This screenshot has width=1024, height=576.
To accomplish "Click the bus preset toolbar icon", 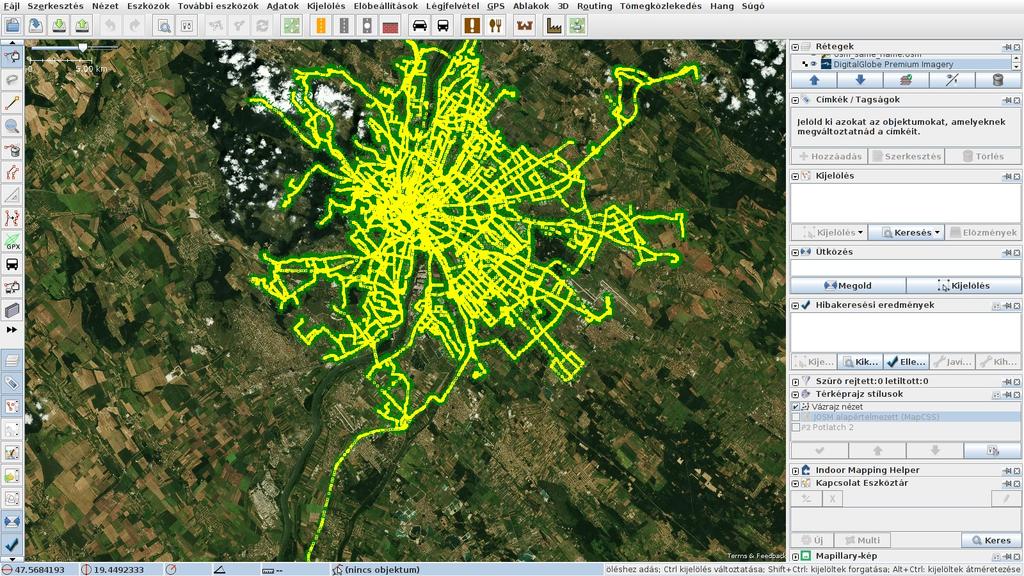I will pyautogui.click(x=443, y=25).
